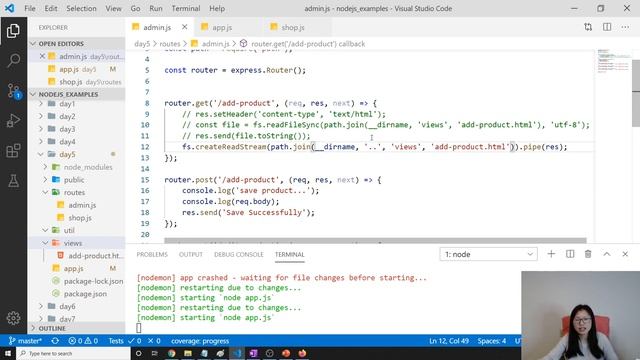640x360 pixels.
Task: Open the Extensions view
Action: 13,151
